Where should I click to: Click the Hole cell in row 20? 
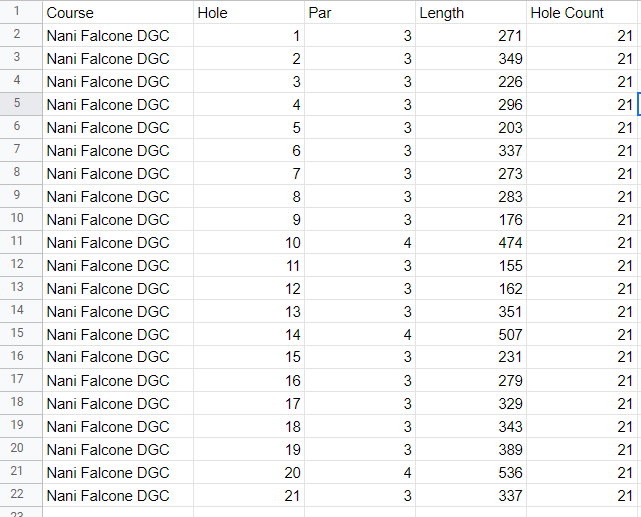(x=248, y=449)
